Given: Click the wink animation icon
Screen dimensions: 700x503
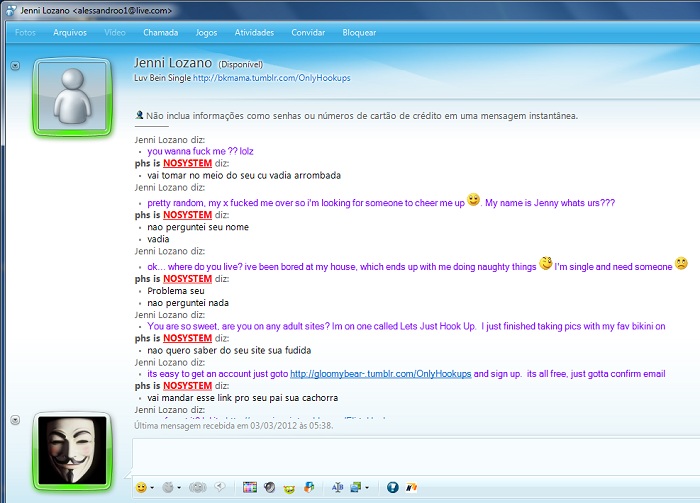Looking at the screenshot, I should pyautogui.click(x=170, y=487).
